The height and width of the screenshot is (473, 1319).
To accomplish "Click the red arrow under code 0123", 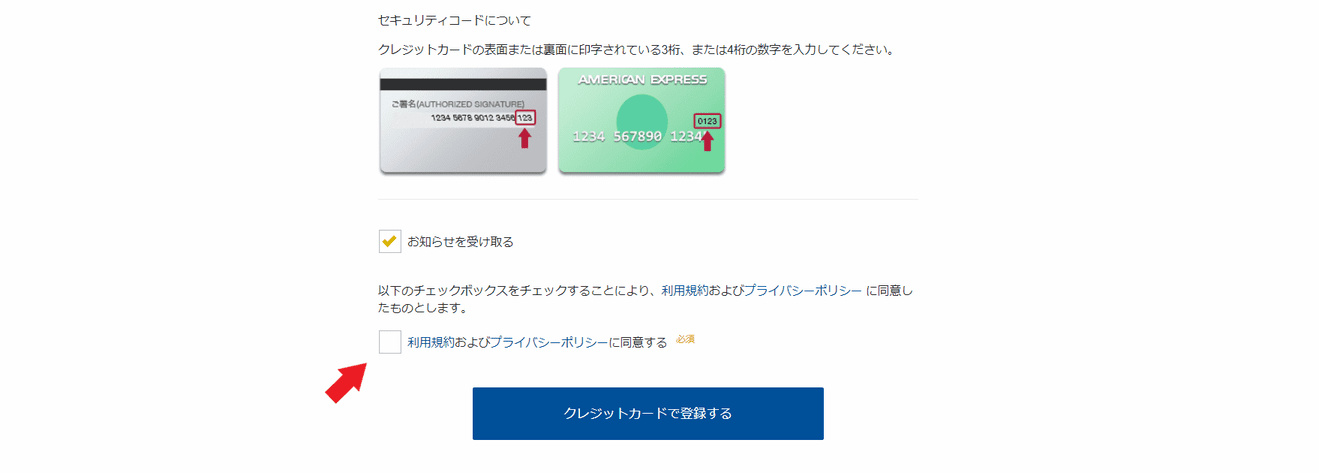I will coord(707,141).
